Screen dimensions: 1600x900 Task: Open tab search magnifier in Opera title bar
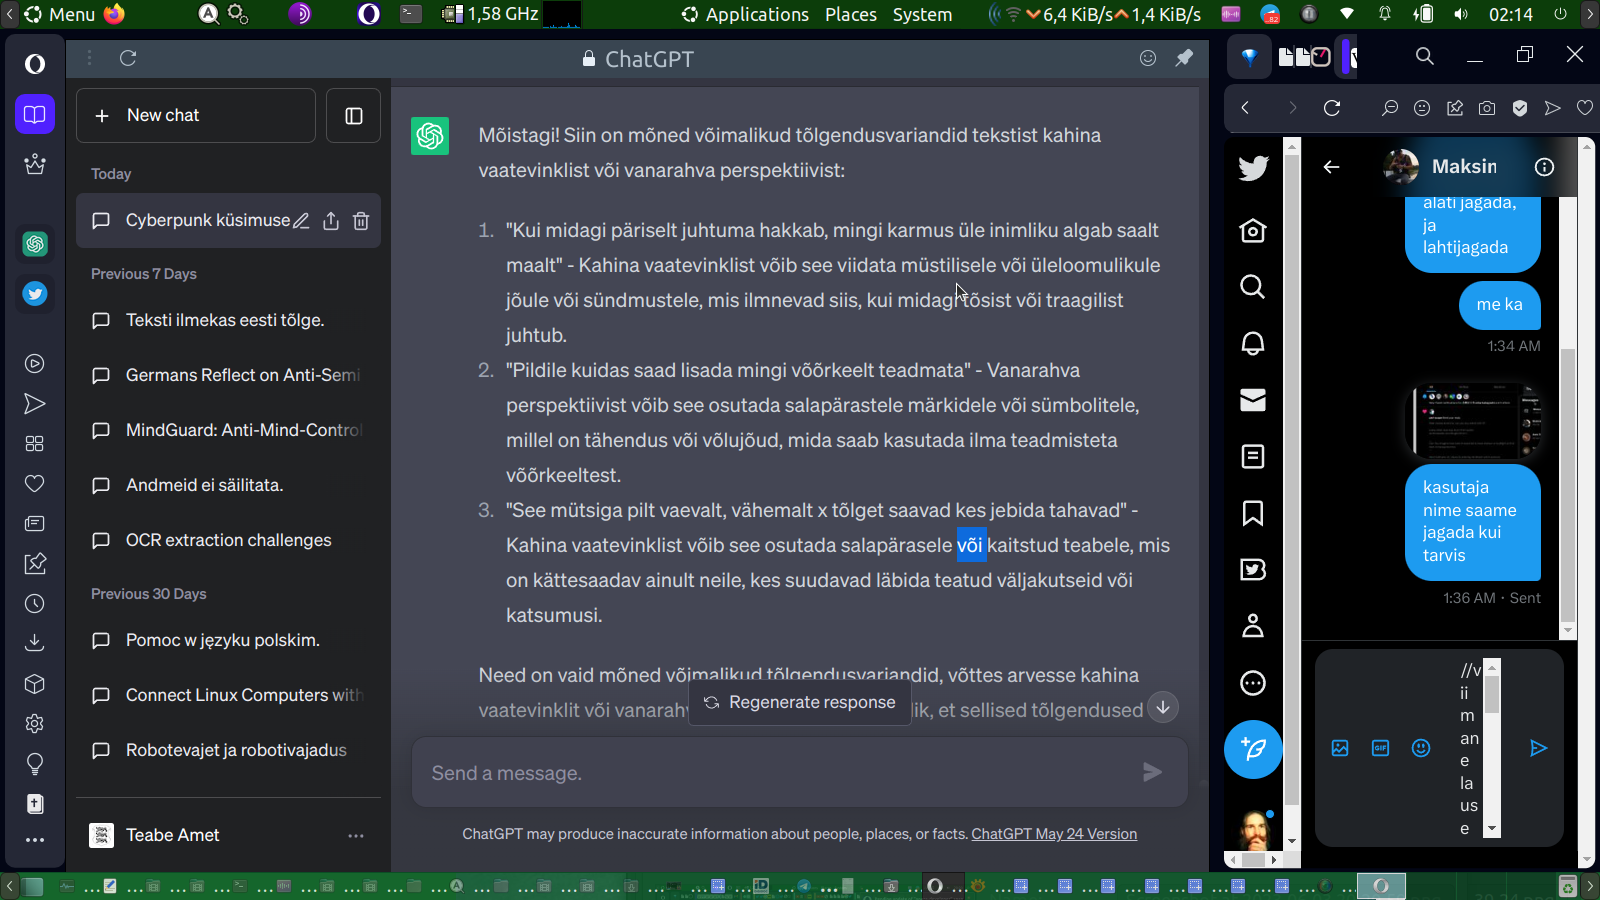click(x=1425, y=56)
